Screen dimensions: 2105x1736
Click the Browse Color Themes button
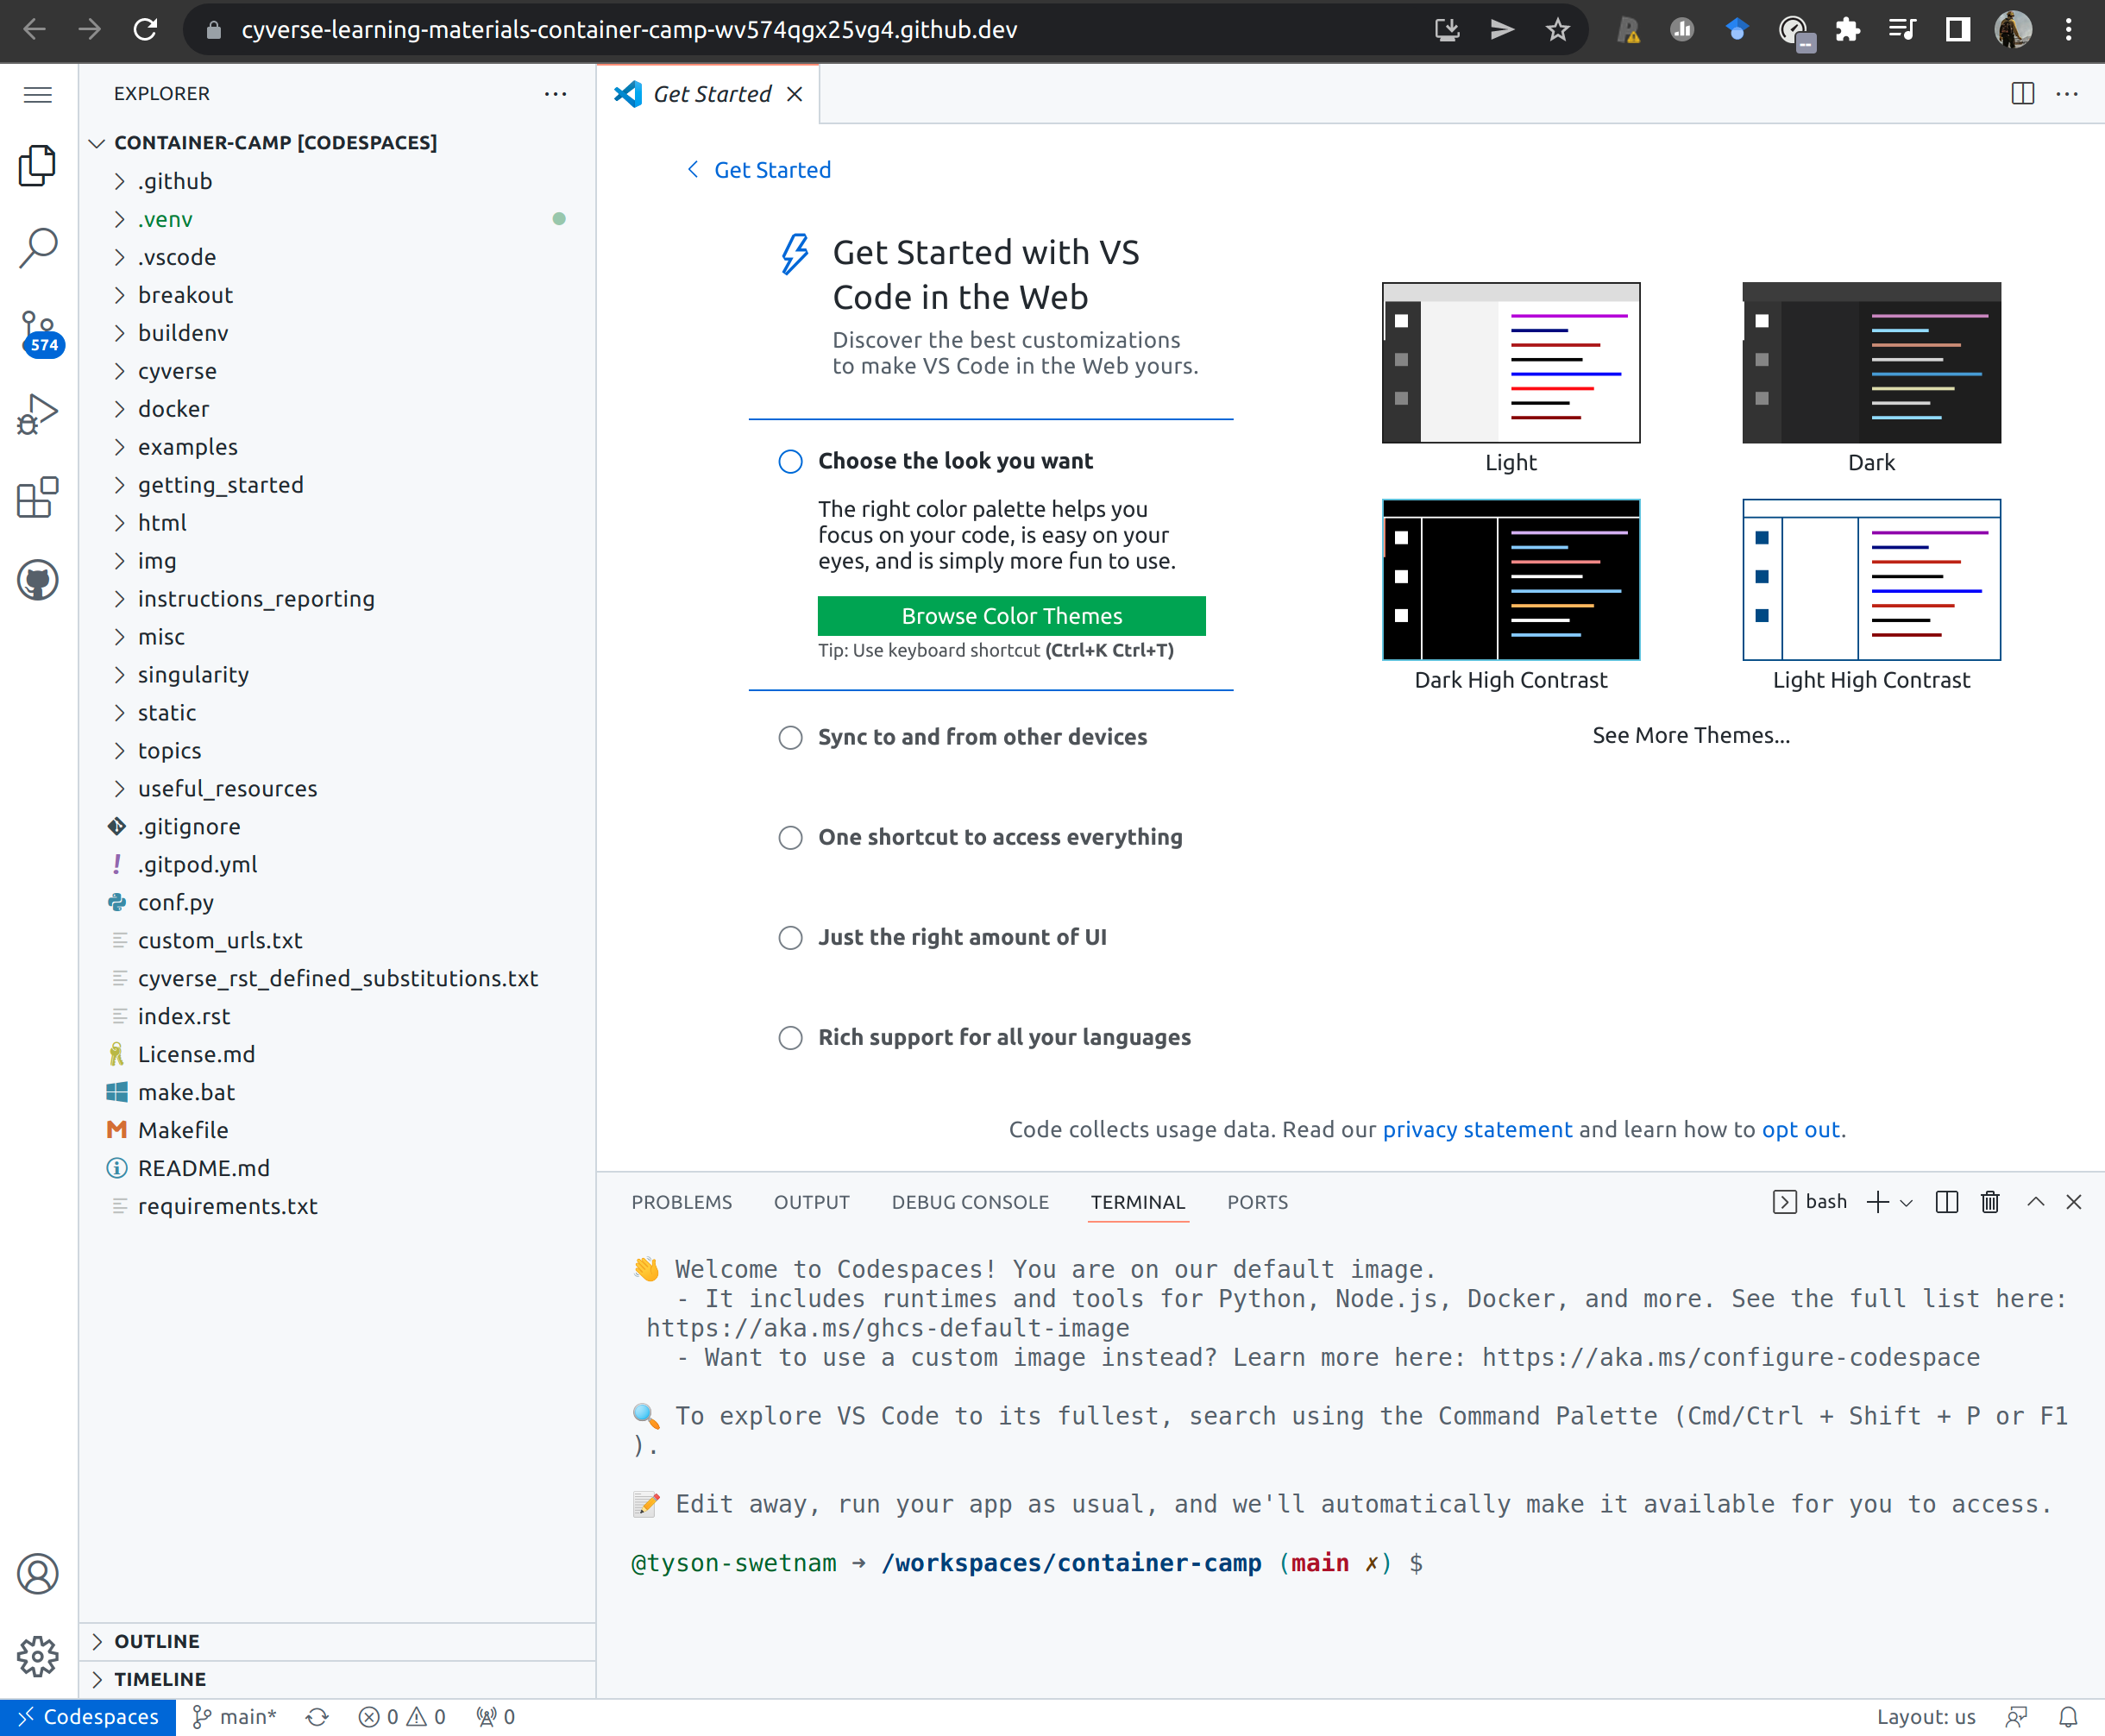[x=1011, y=616]
